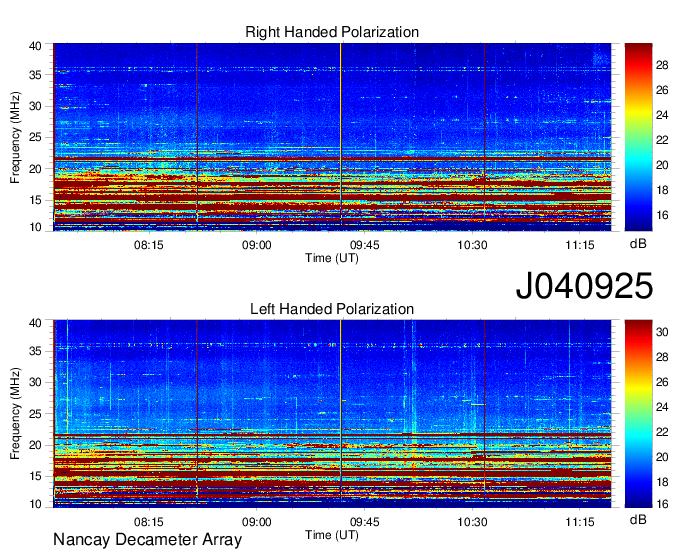680x552 pixels.
Task: Click 40 MHz tick on Left Handed frequency axis
Action: pos(35,323)
